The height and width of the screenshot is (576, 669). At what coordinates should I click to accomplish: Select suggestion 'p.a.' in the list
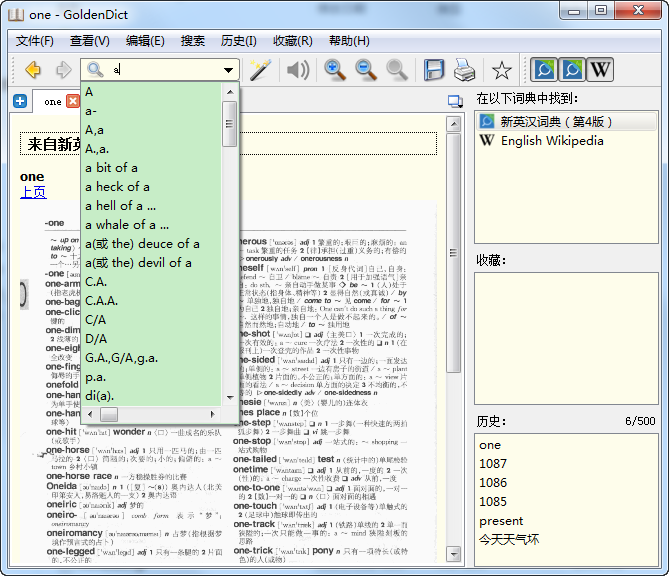click(x=152, y=377)
